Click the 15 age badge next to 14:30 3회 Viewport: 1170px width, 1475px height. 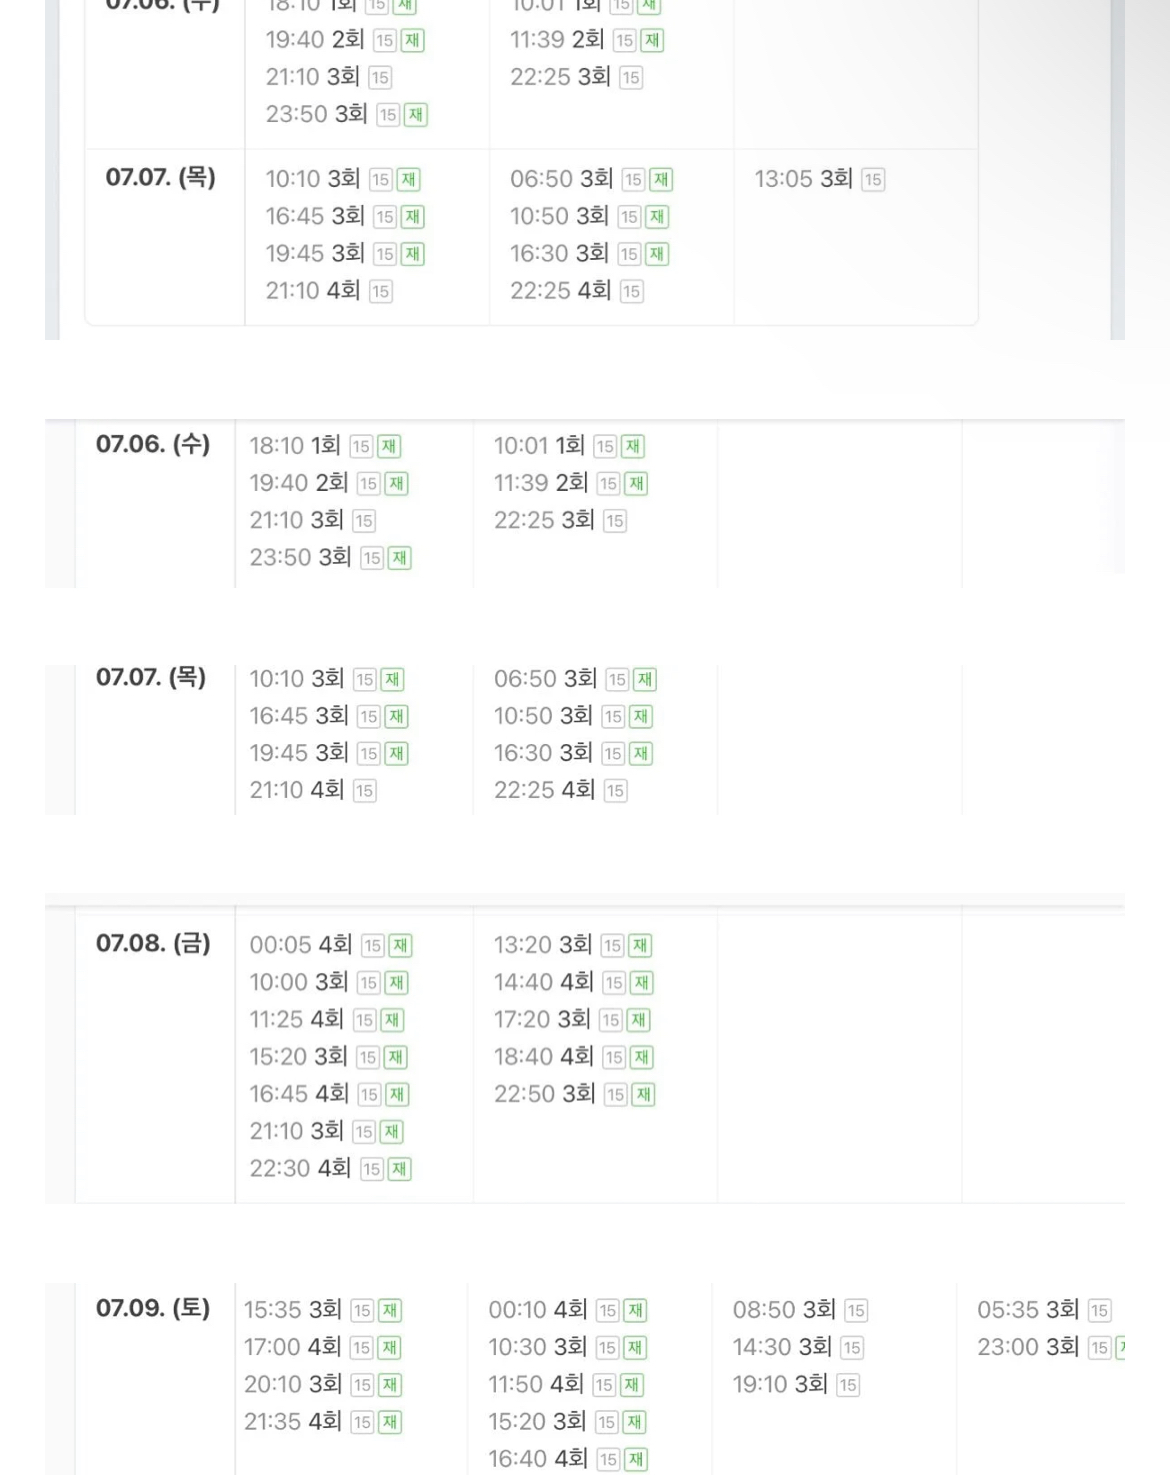[x=852, y=1348]
